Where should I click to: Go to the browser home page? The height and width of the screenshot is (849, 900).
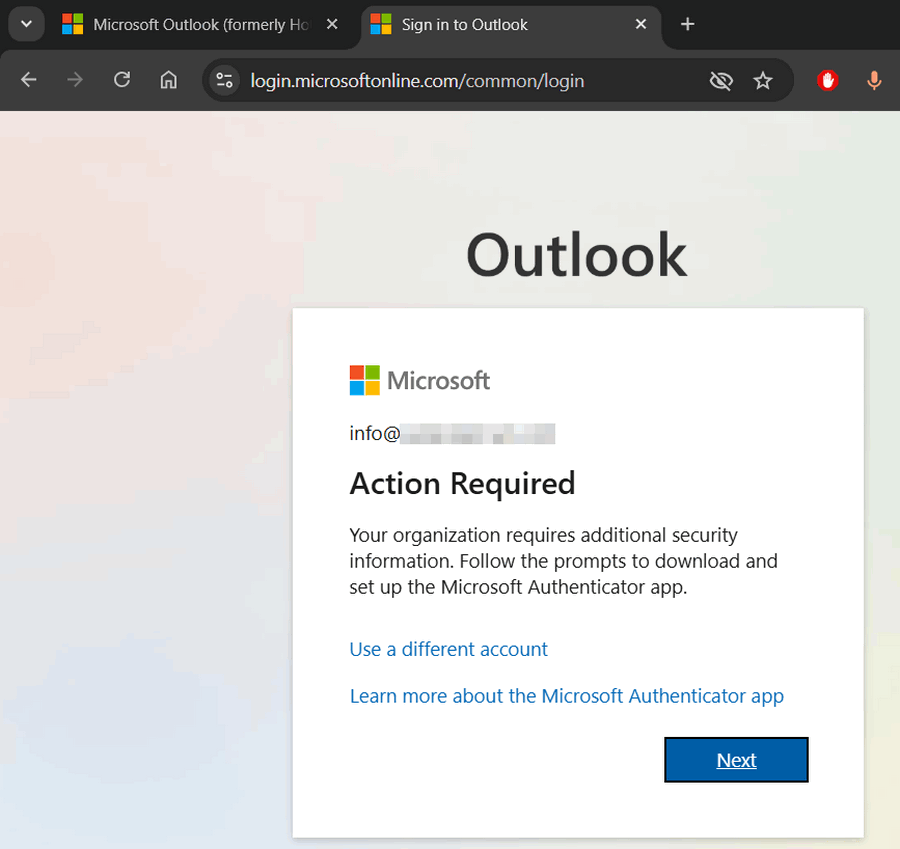(x=169, y=80)
